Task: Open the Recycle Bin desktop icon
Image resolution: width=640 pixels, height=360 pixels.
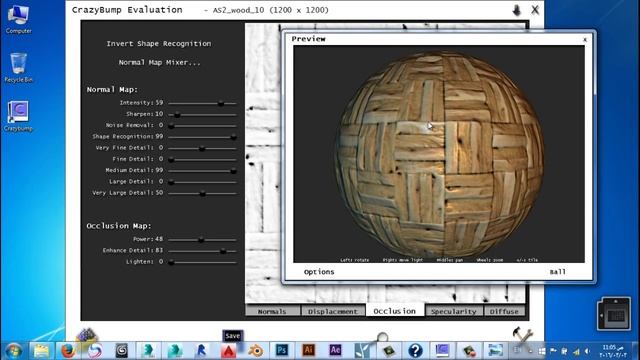Action: pos(18,68)
